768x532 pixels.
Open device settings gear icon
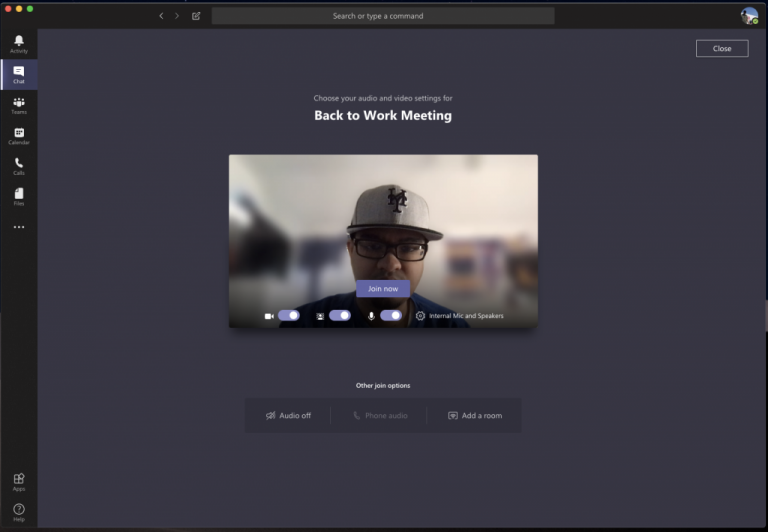point(420,316)
